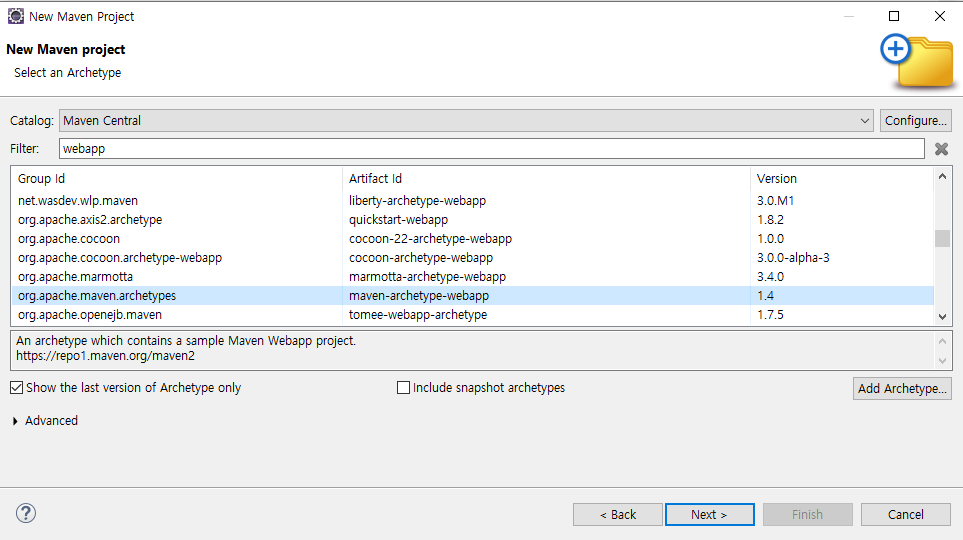Viewport: 963px width, 540px height.
Task: Click the Configure... button
Action: (916, 120)
